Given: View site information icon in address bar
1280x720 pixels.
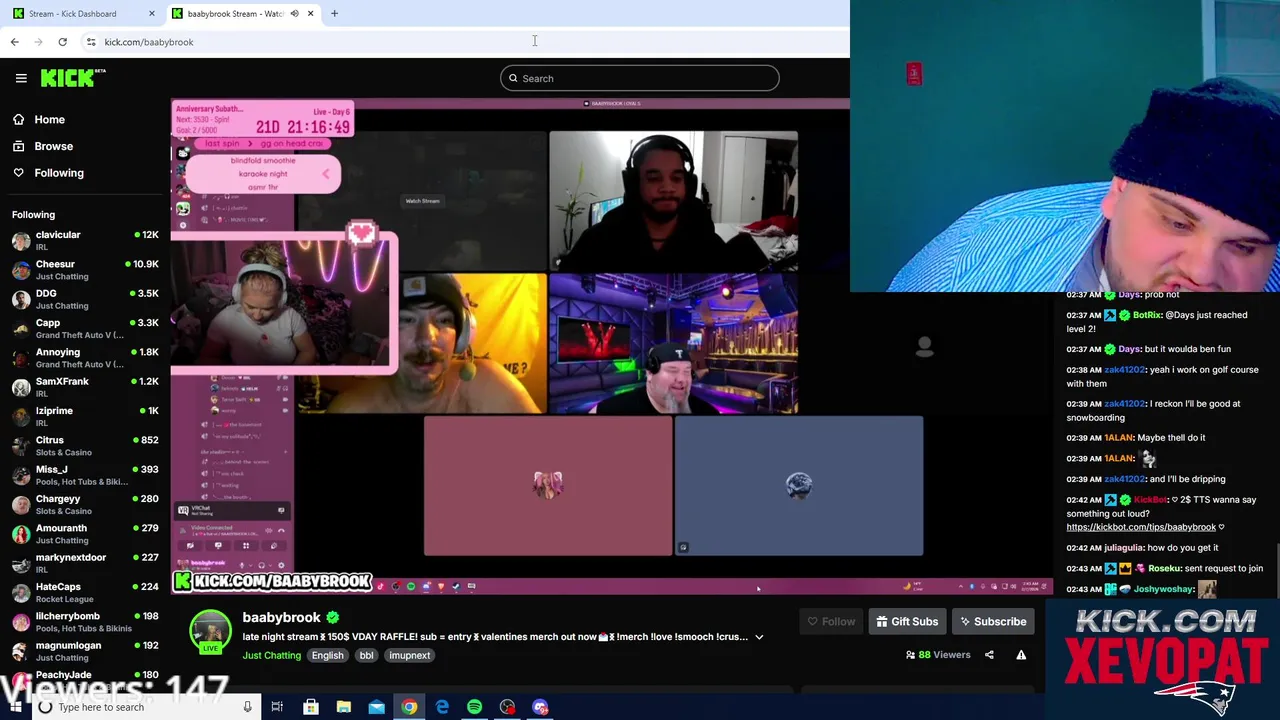Looking at the screenshot, I should coord(91,42).
